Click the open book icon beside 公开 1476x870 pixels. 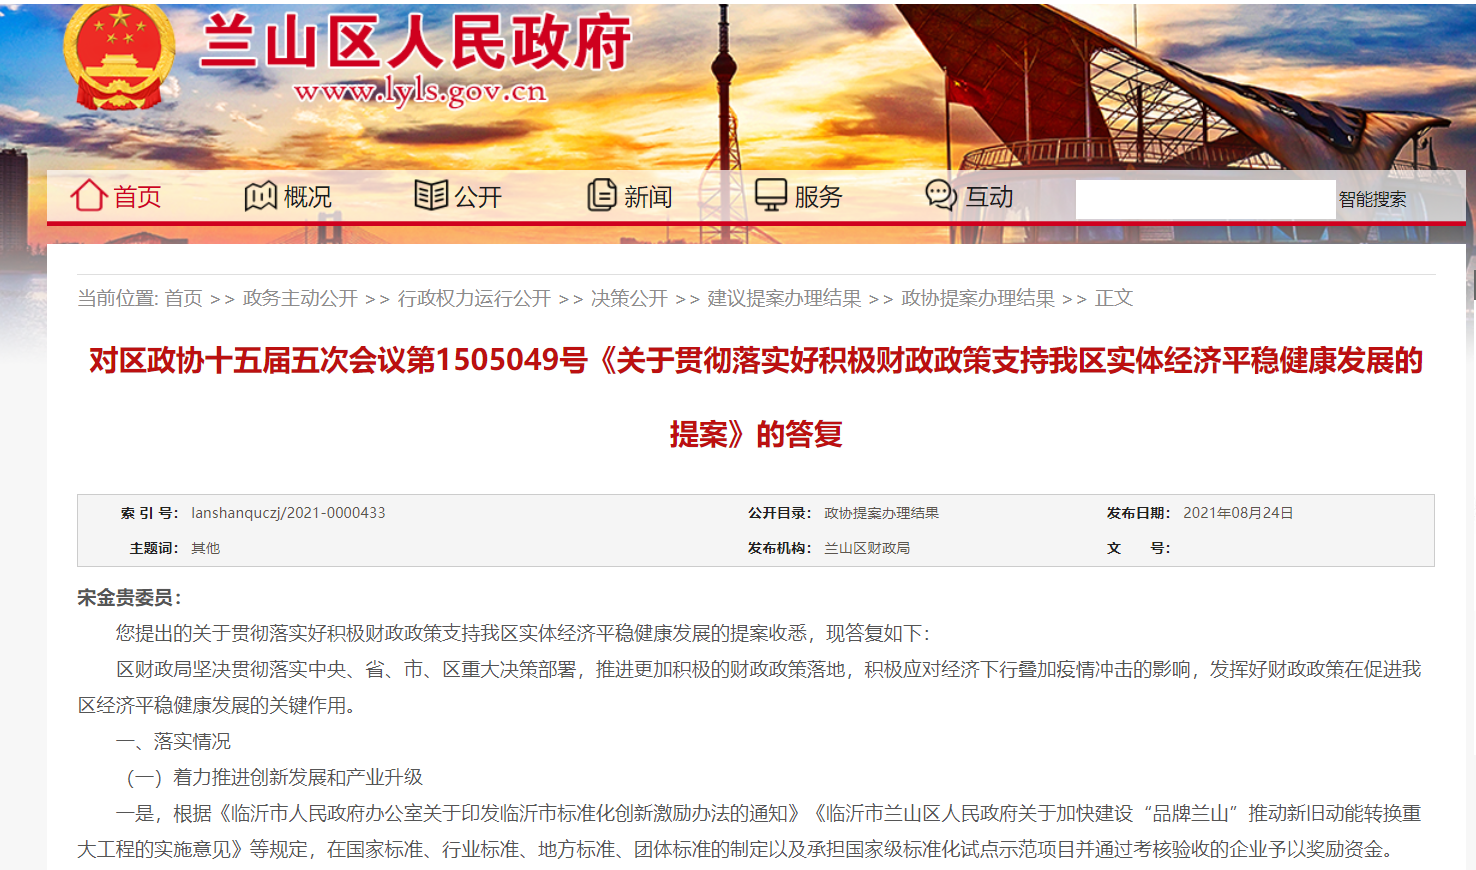pos(431,195)
